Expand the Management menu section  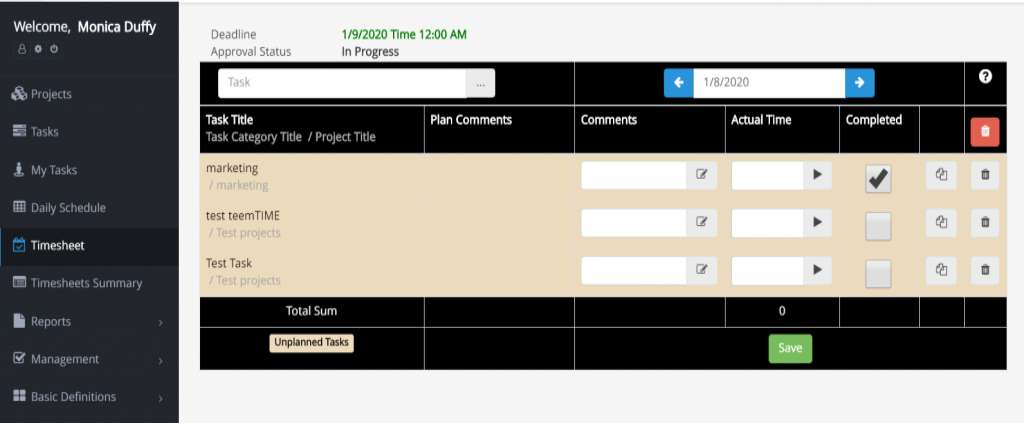click(89, 360)
